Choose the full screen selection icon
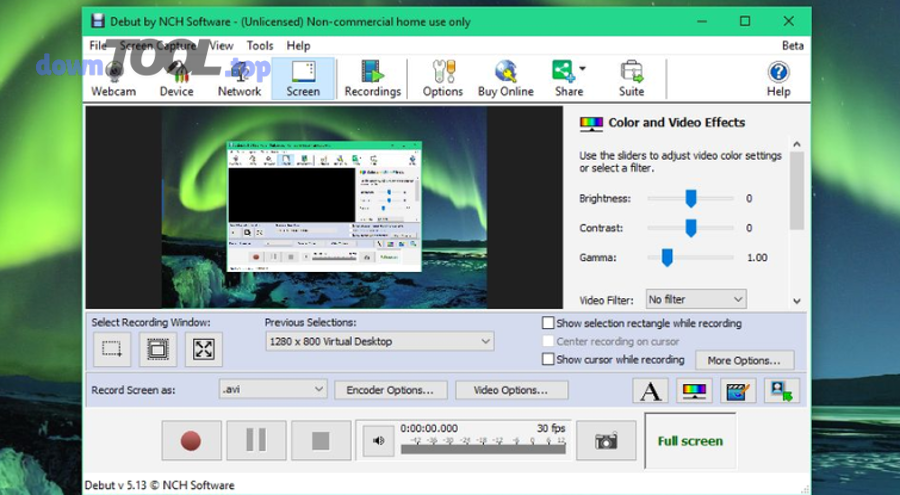 pos(203,349)
